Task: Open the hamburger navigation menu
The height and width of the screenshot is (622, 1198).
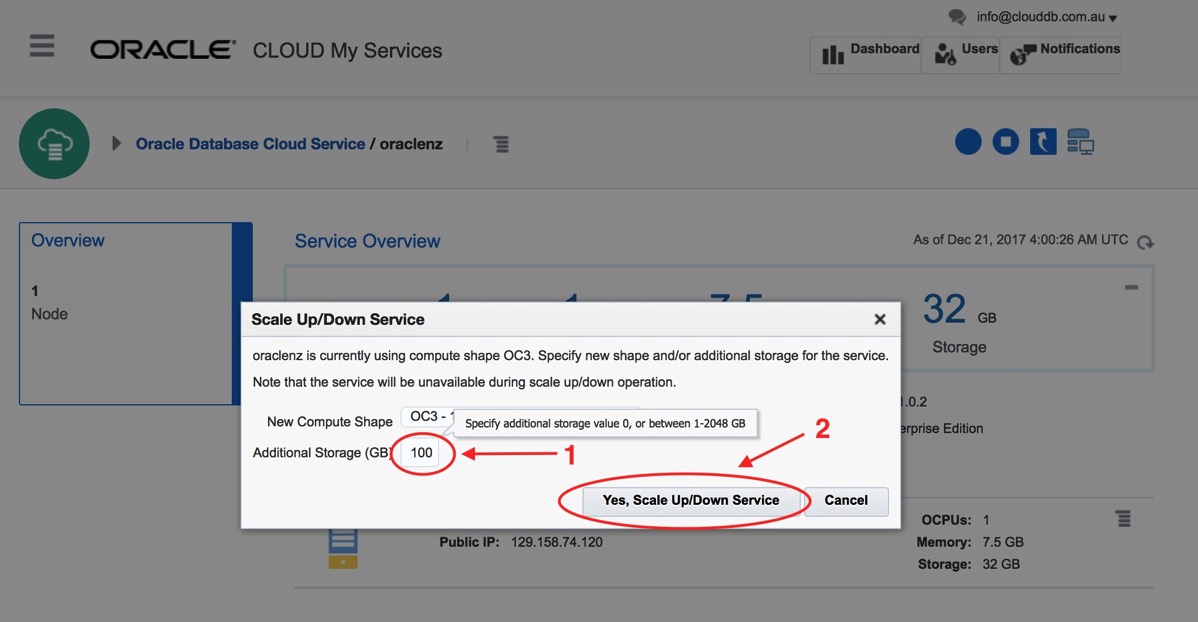Action: click(x=42, y=46)
